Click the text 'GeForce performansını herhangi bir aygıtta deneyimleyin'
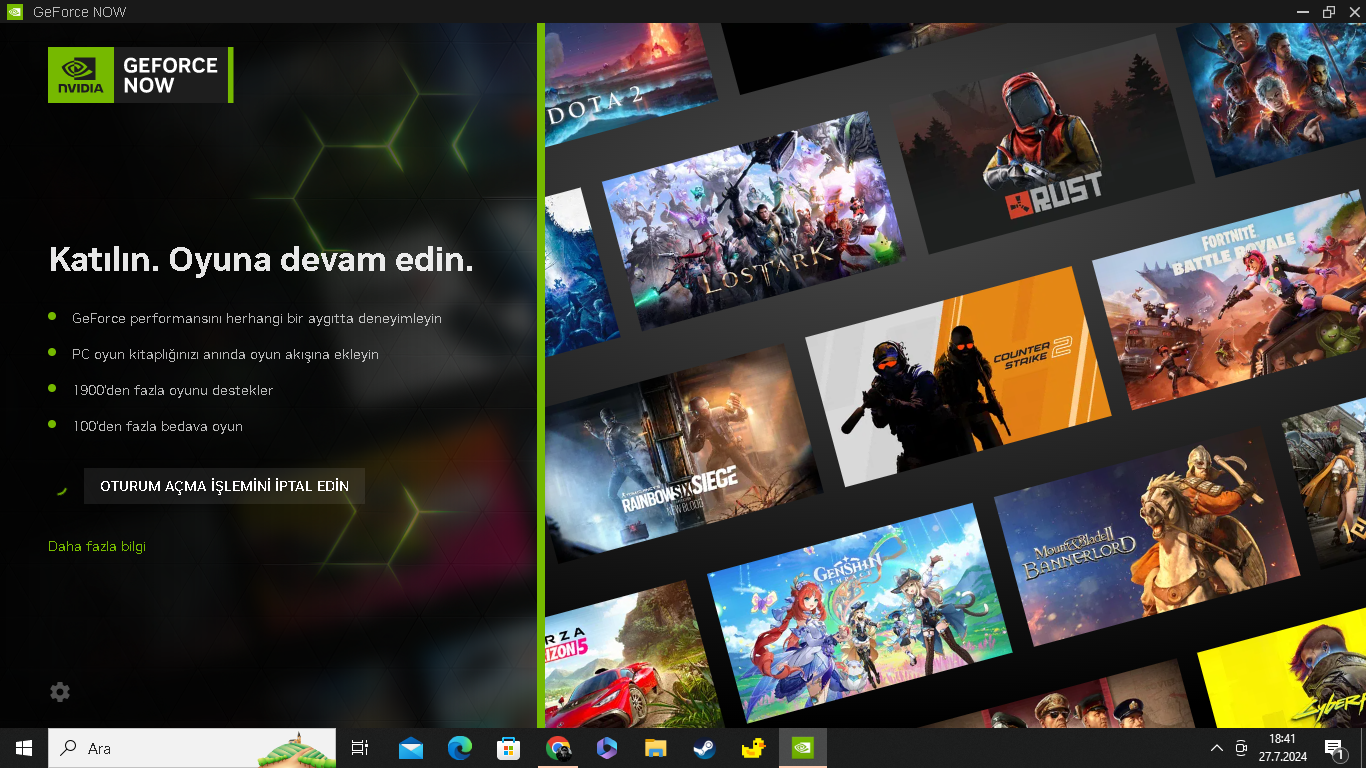Viewport: 1366px width, 768px height. 257,318
